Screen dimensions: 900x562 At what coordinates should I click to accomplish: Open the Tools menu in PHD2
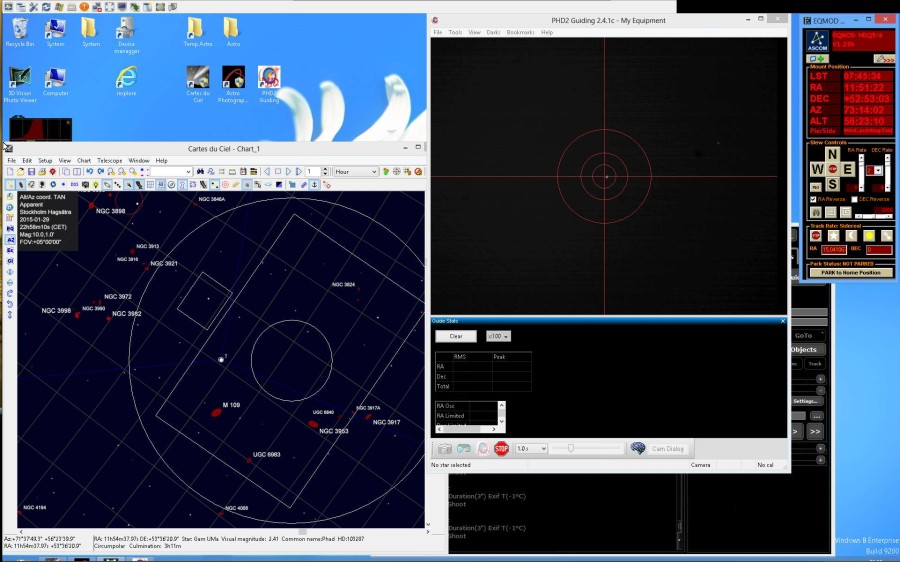point(455,32)
